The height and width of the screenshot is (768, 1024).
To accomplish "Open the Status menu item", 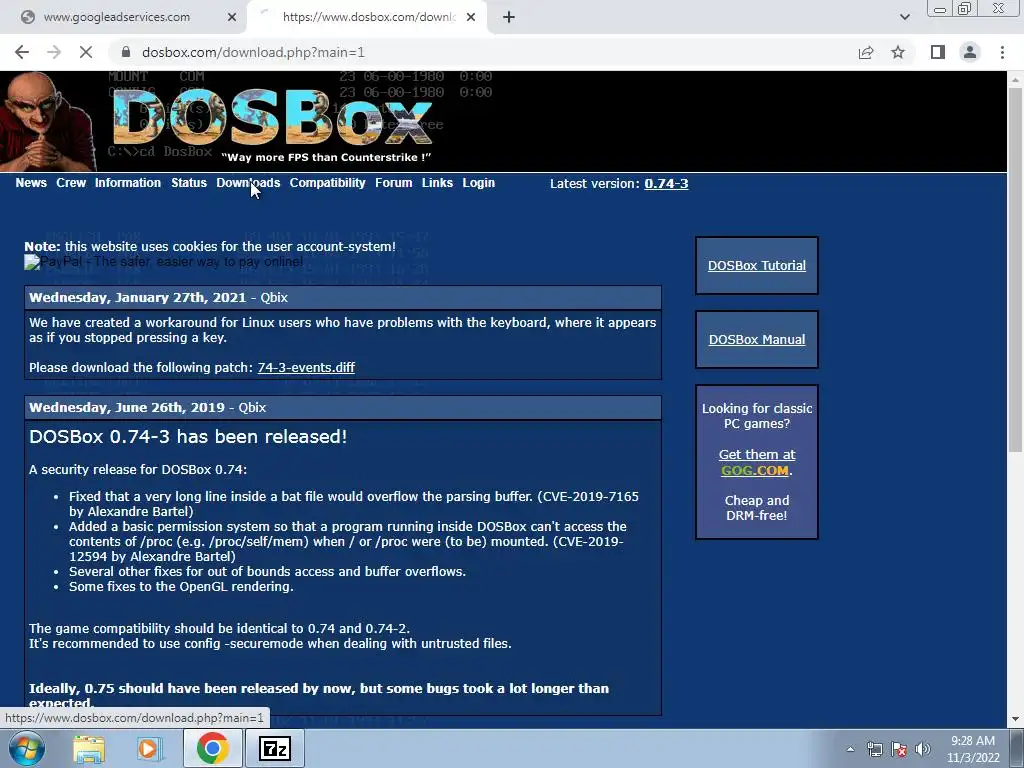I will pos(189,183).
